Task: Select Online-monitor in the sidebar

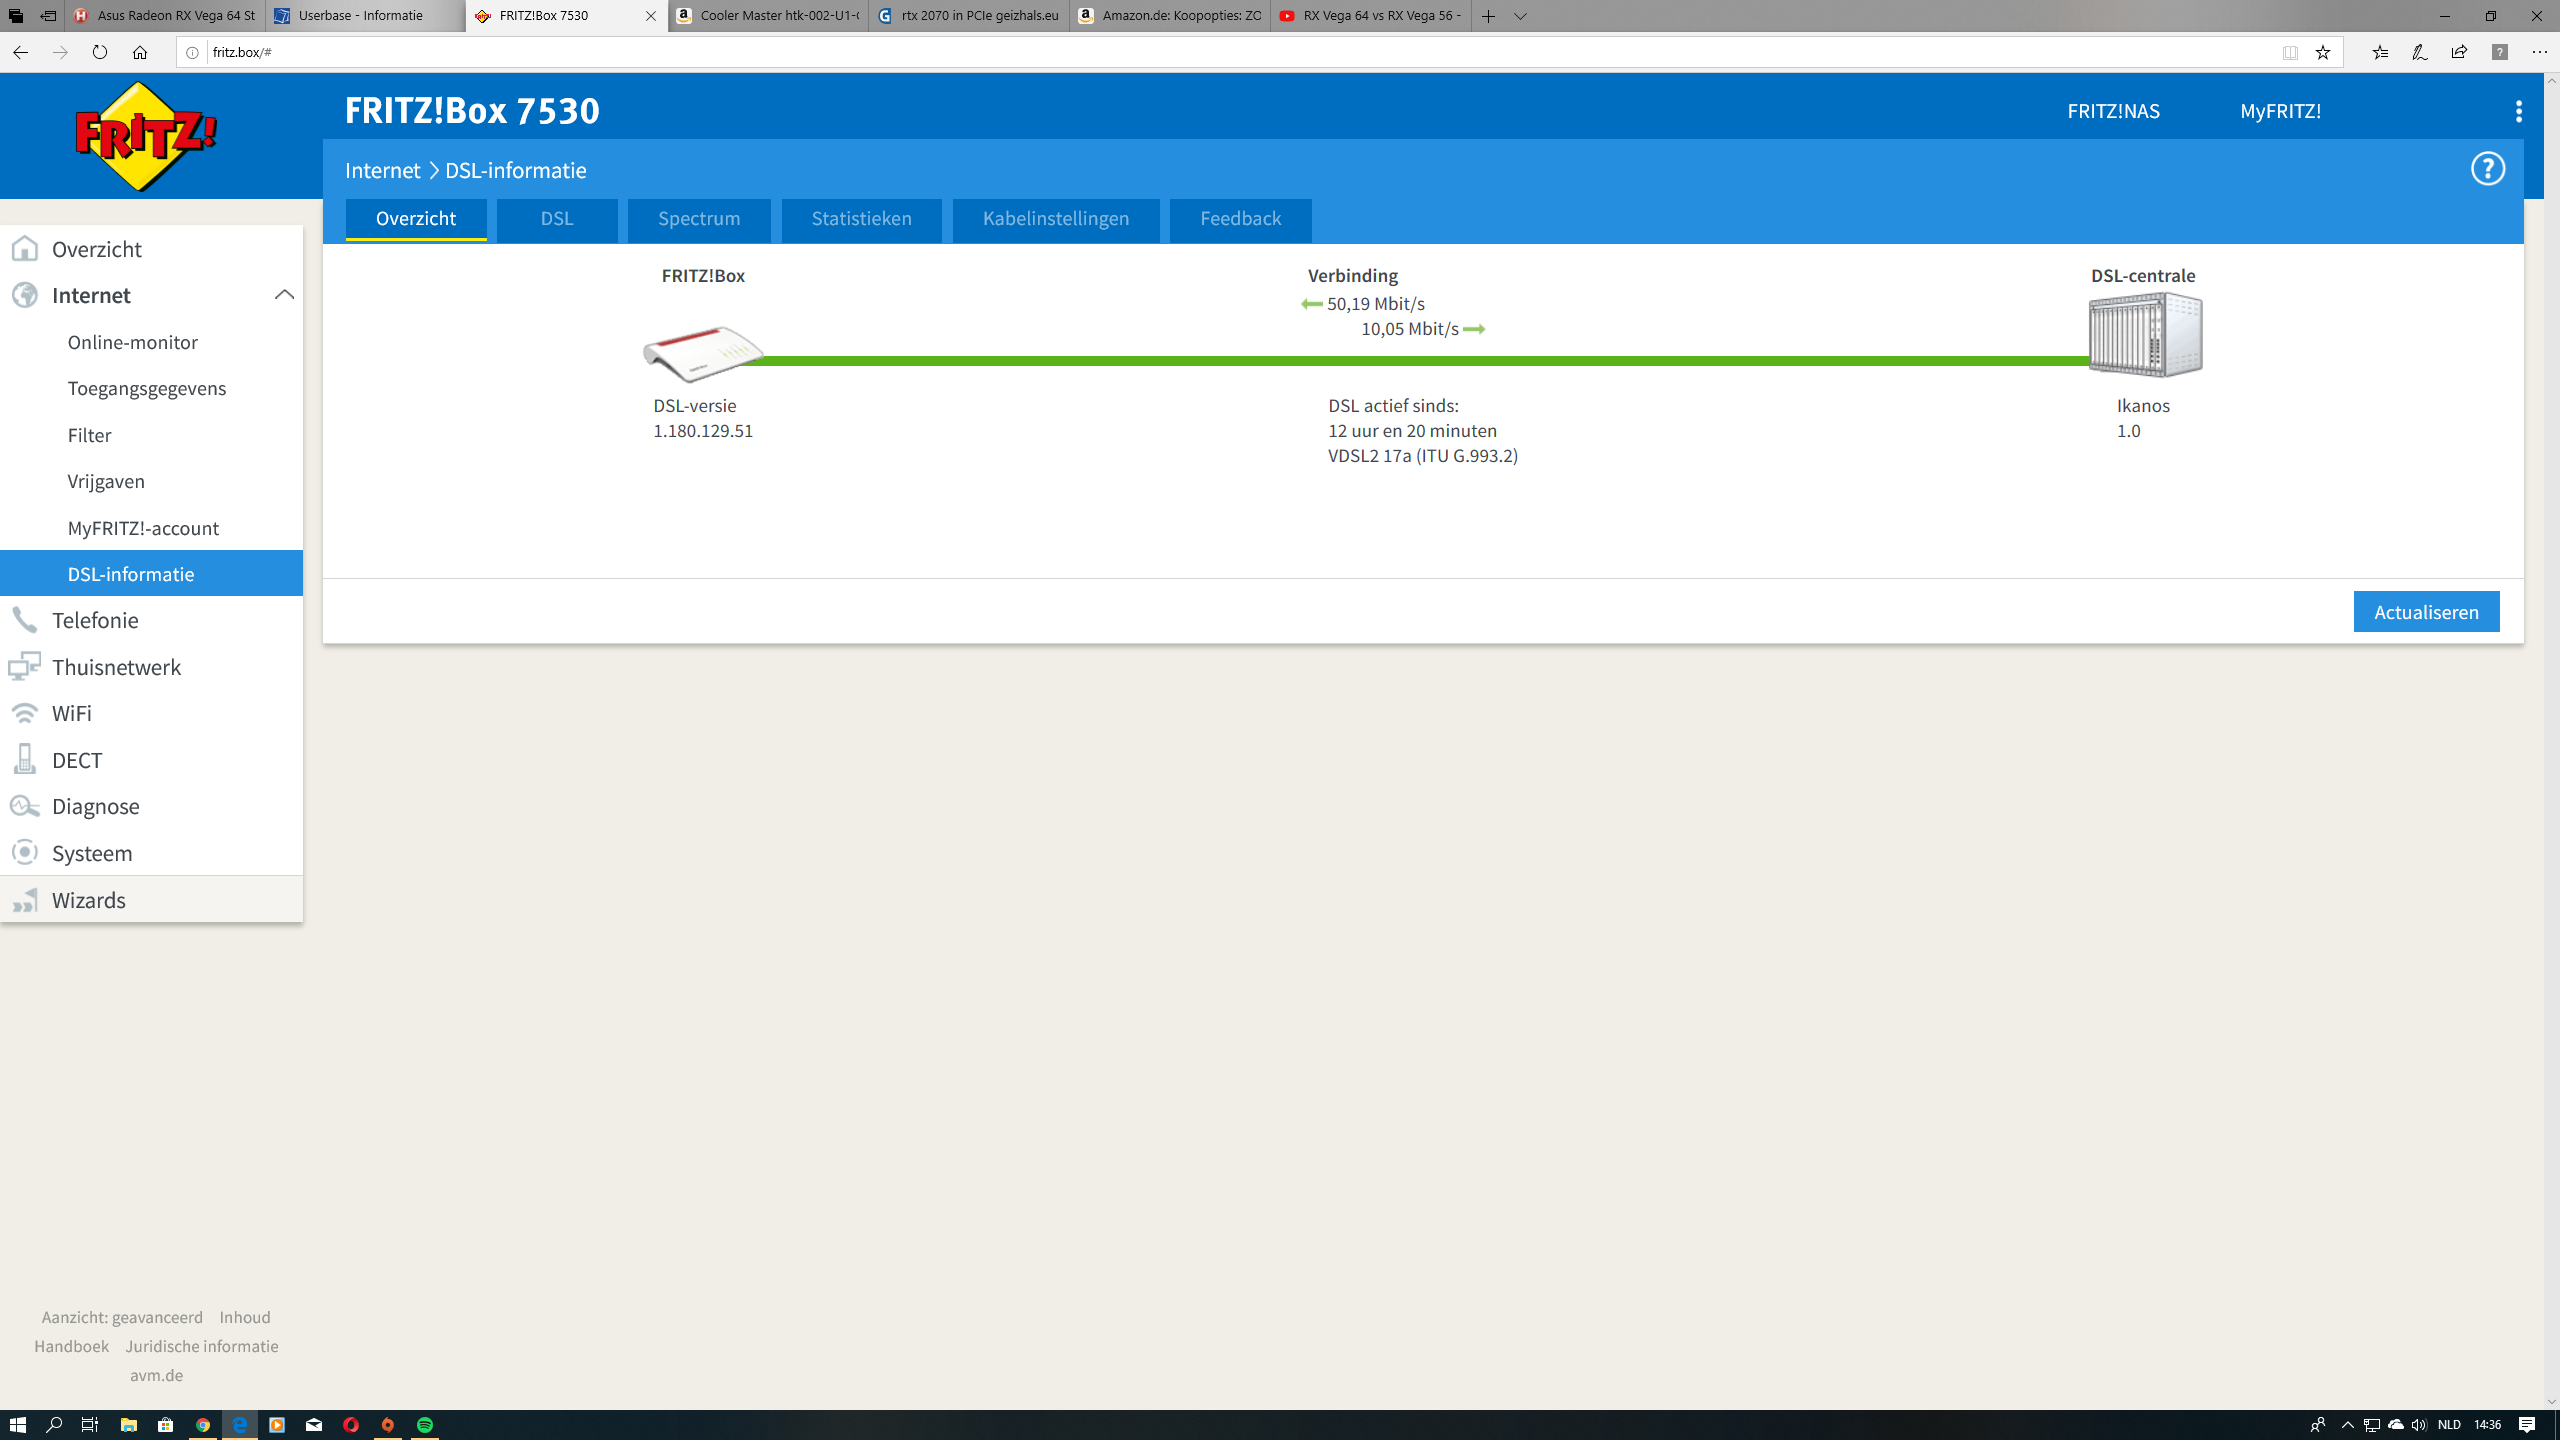Action: [x=133, y=342]
